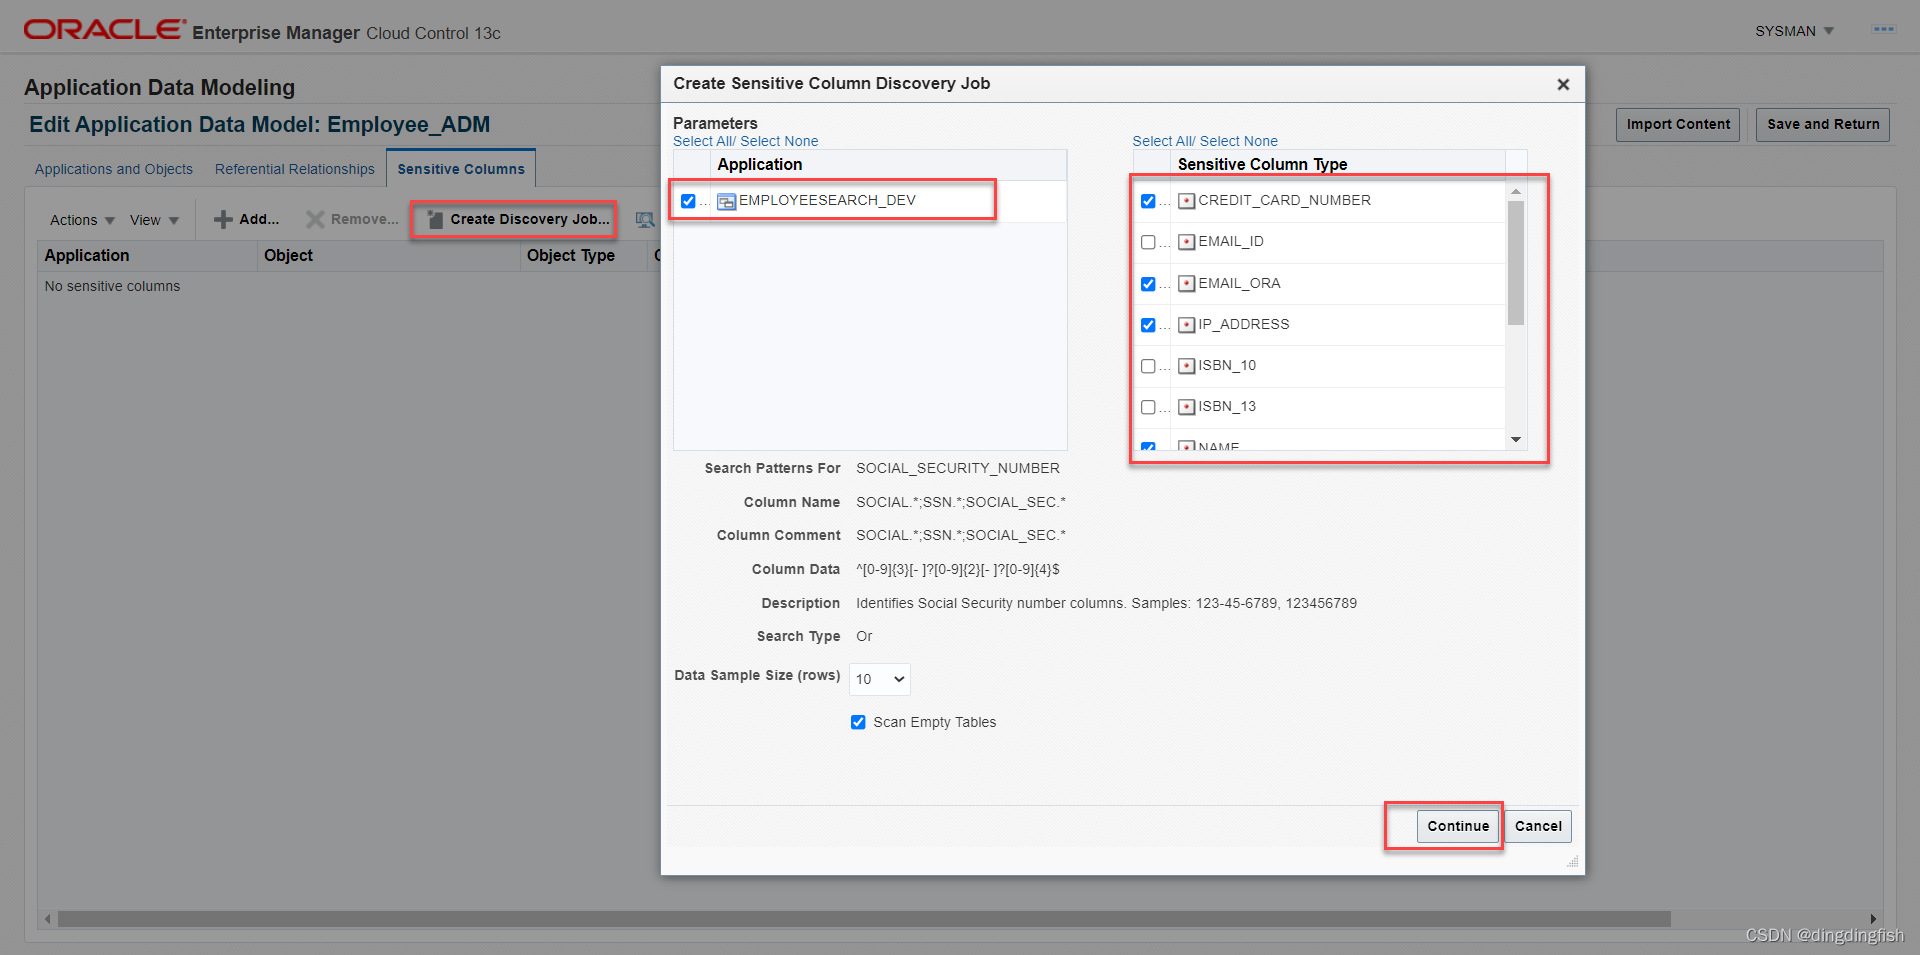Click the ISBN_13 type icon
This screenshot has width=1920, height=955.
[x=1187, y=407]
